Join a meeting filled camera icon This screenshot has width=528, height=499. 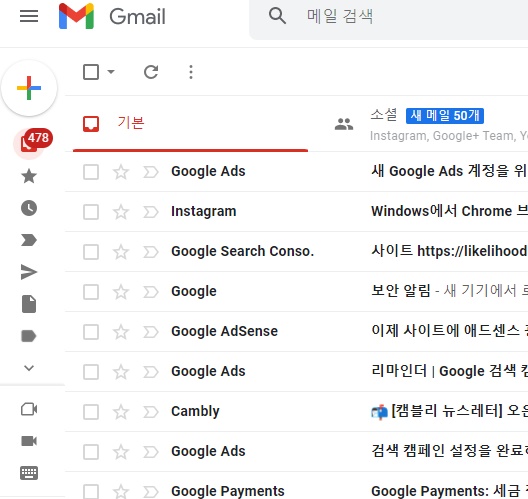pos(29,441)
